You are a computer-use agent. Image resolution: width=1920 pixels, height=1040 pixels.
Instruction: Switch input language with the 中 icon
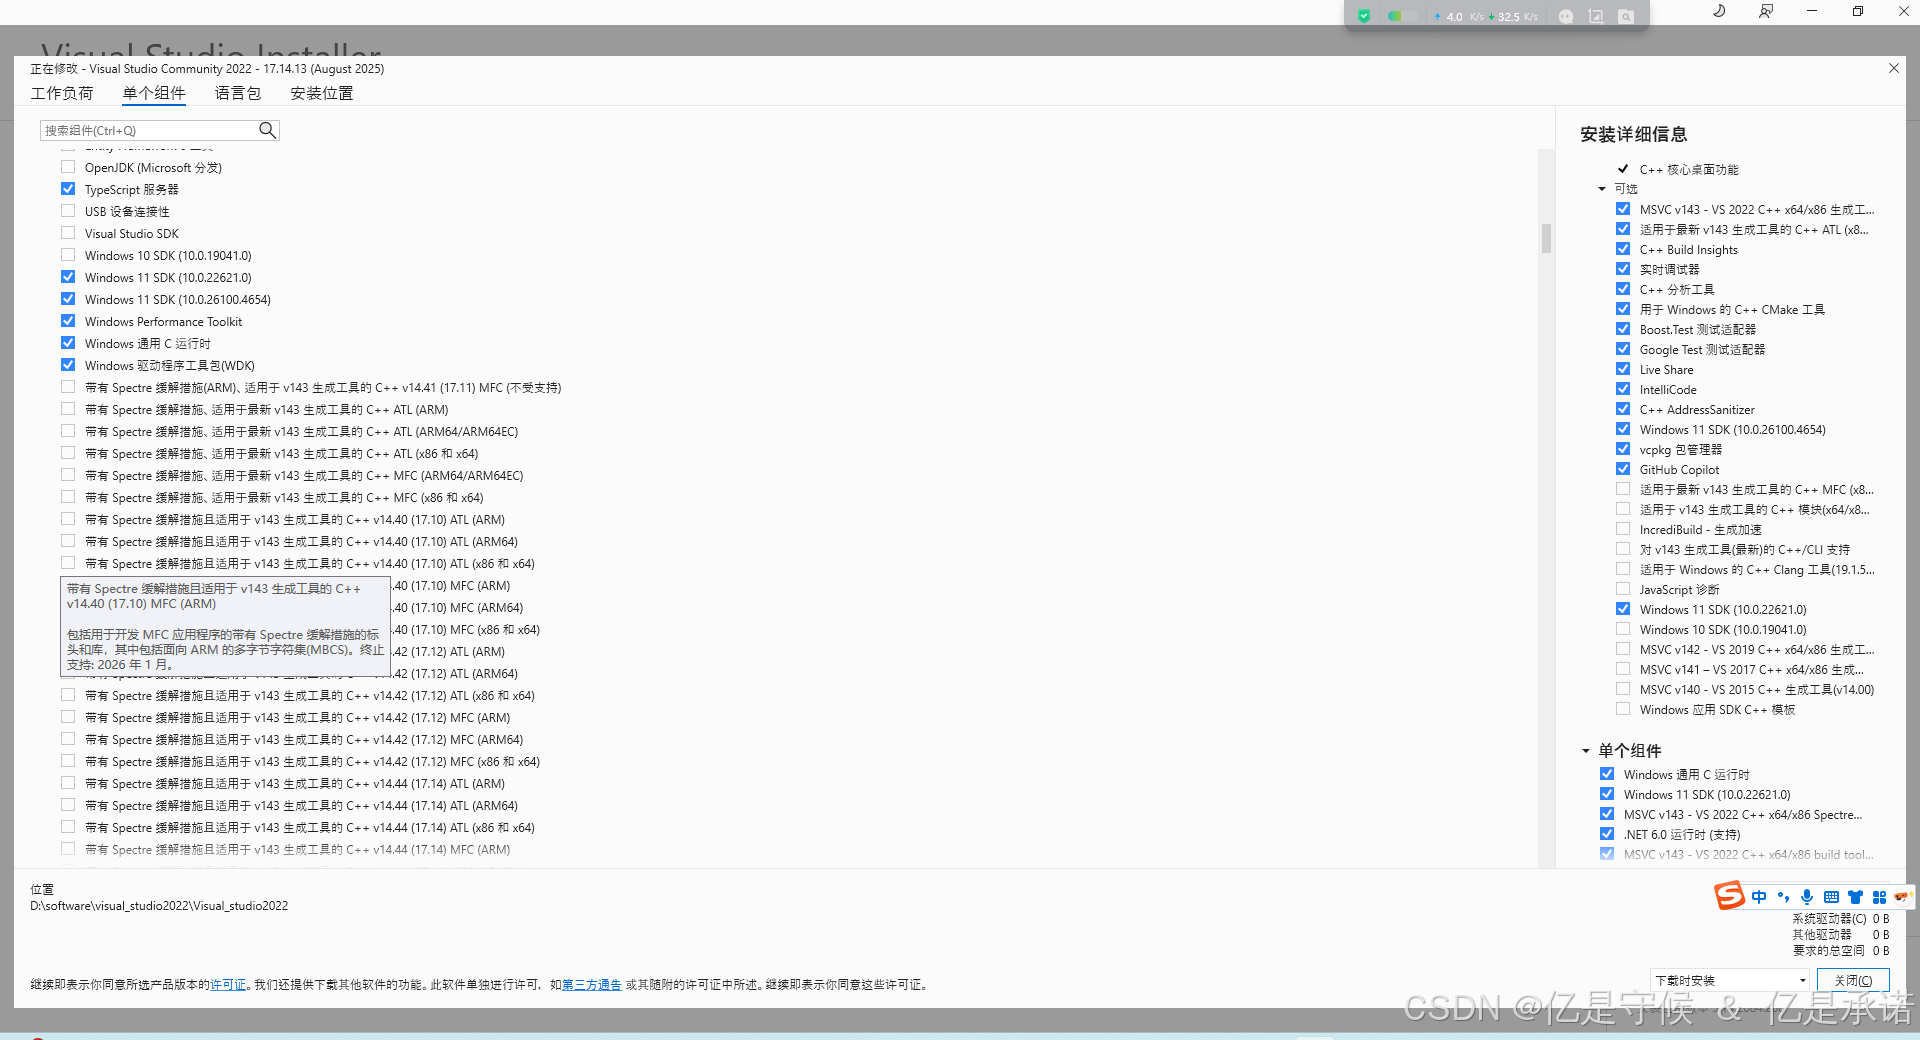(1759, 897)
